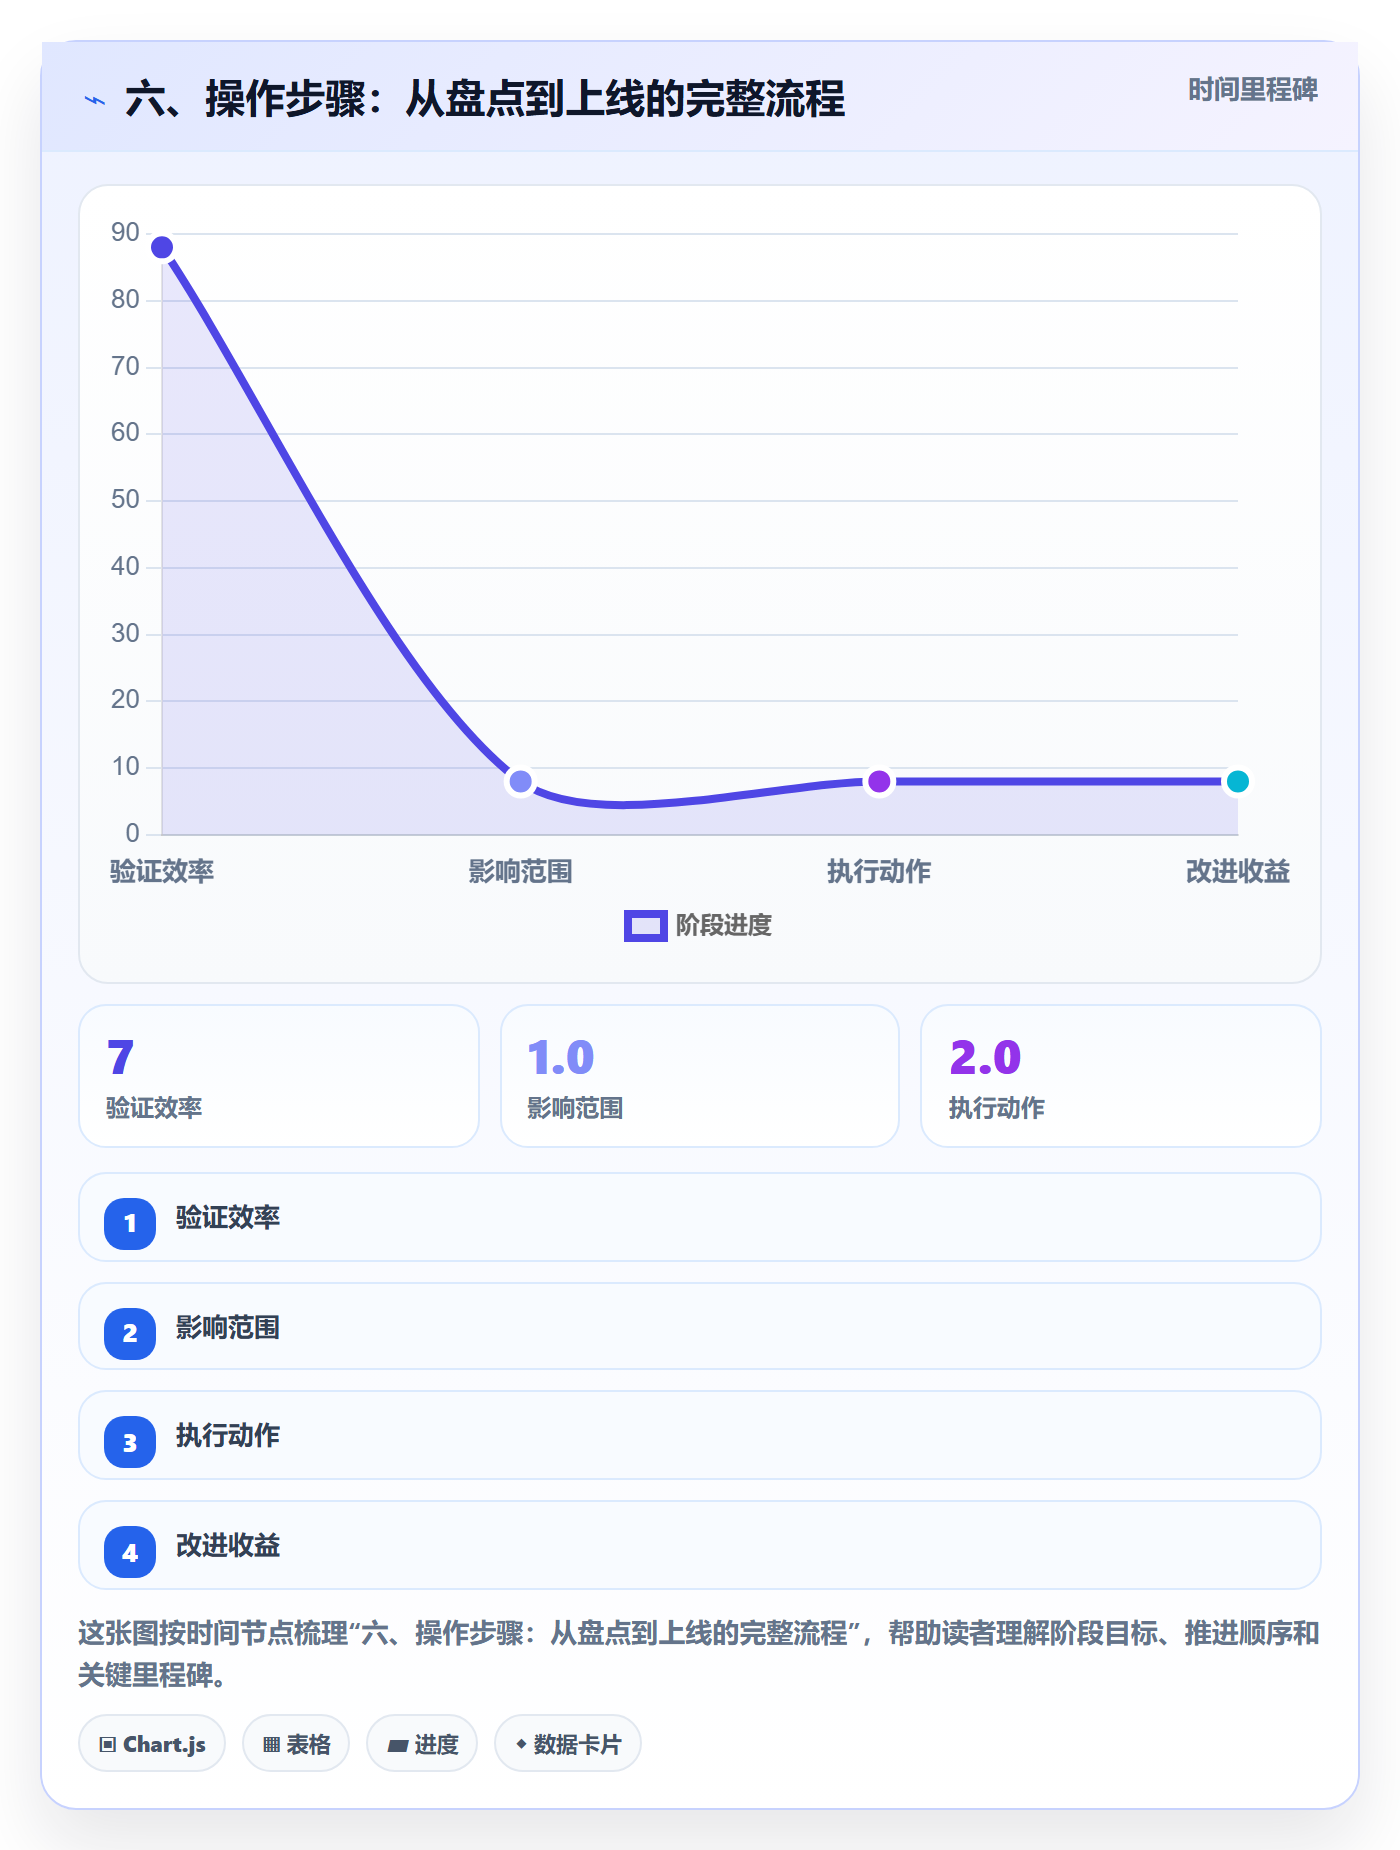Click the 表格 tag chip
1400x1850 pixels.
296,1744
